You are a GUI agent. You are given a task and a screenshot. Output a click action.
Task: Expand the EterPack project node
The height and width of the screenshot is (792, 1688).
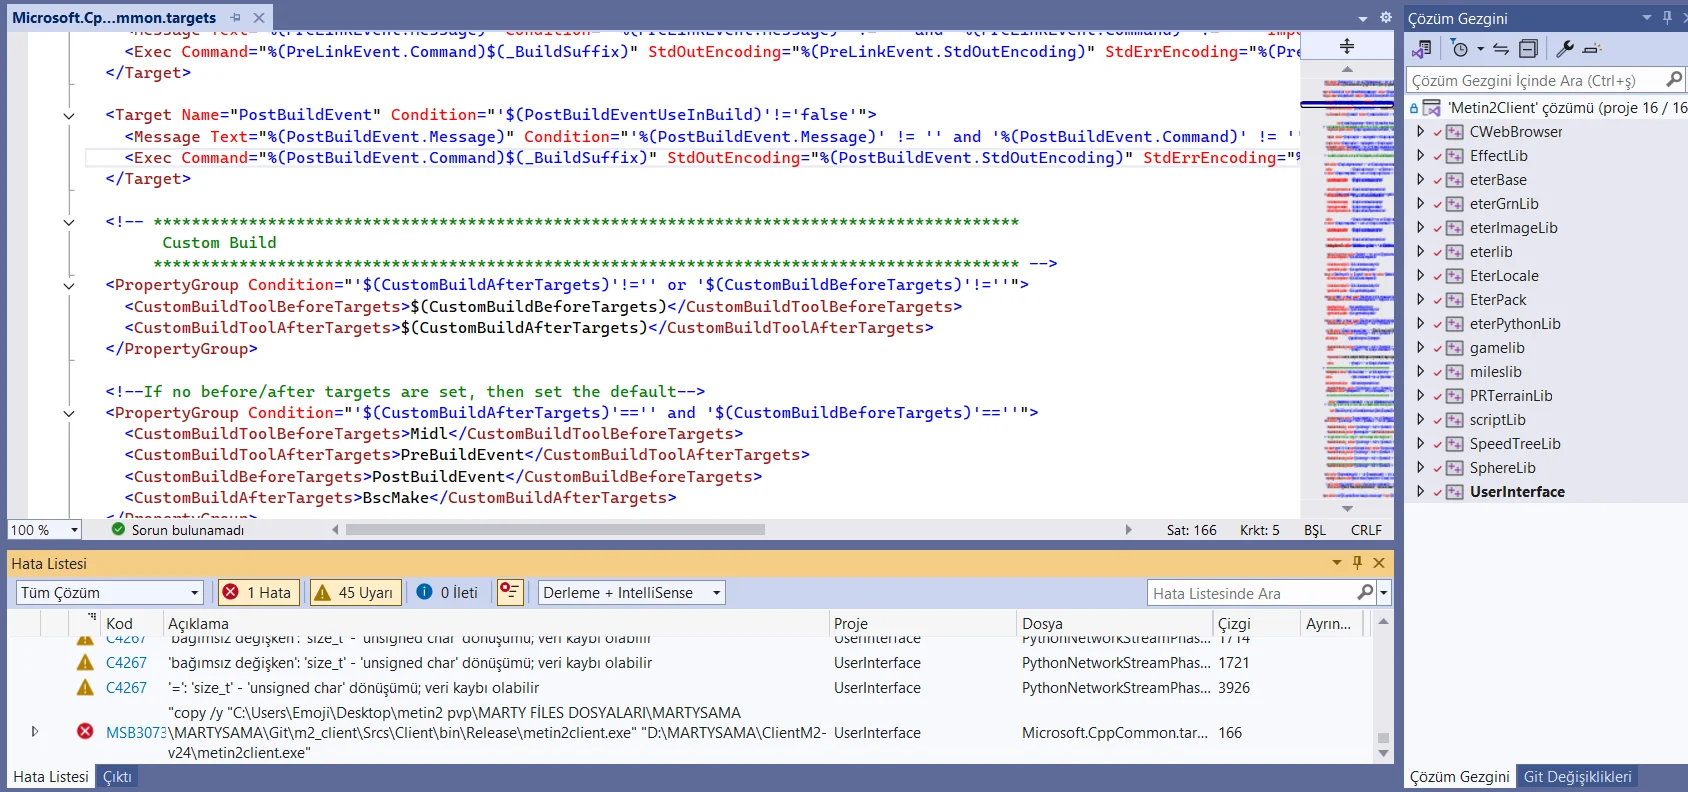(1420, 299)
